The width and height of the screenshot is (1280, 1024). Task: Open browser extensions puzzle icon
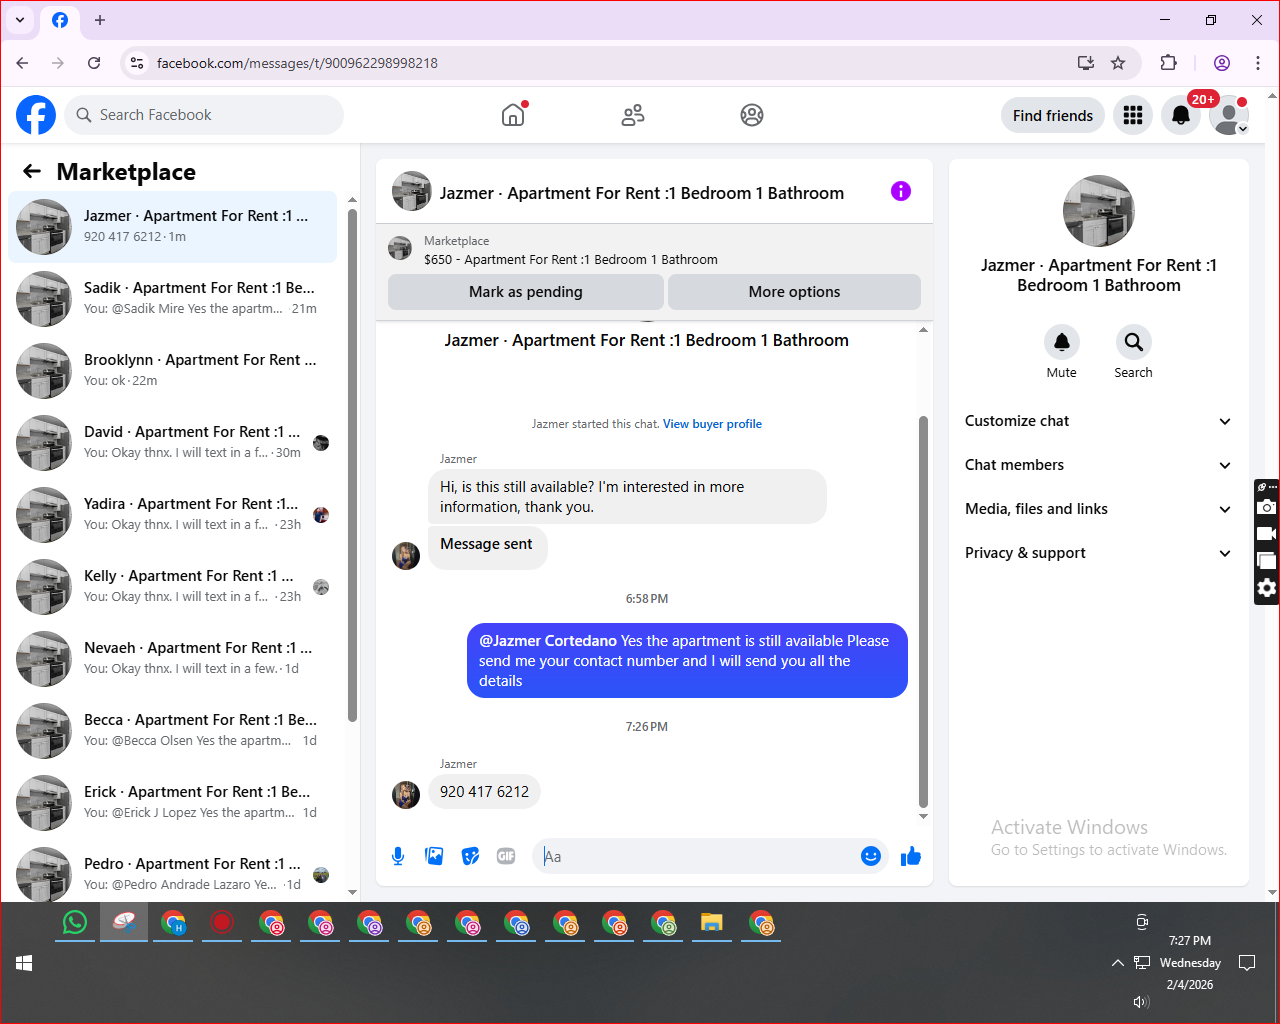pos(1168,63)
